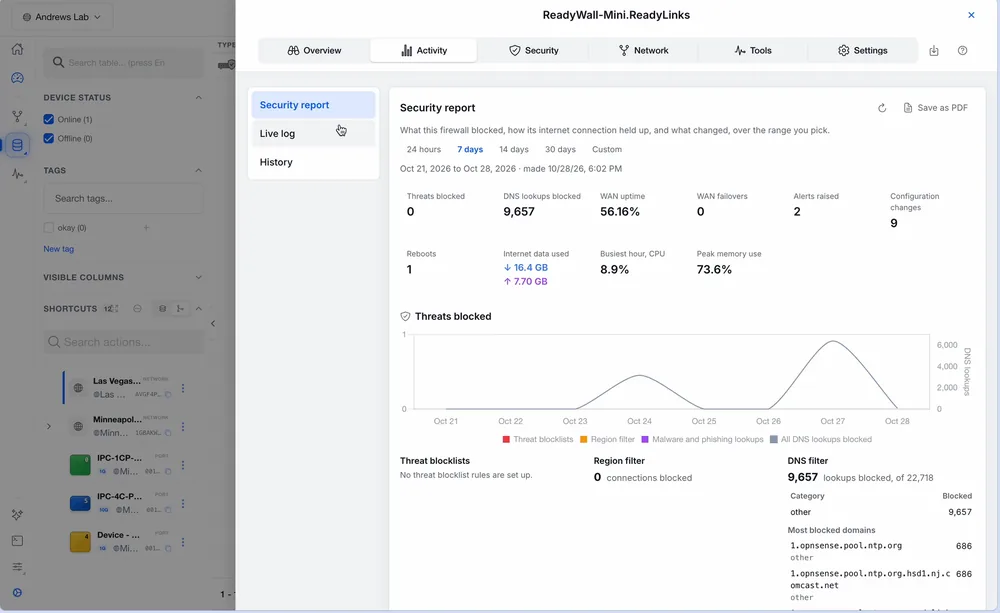
Task: Open the Live log page
Action: coord(313,133)
